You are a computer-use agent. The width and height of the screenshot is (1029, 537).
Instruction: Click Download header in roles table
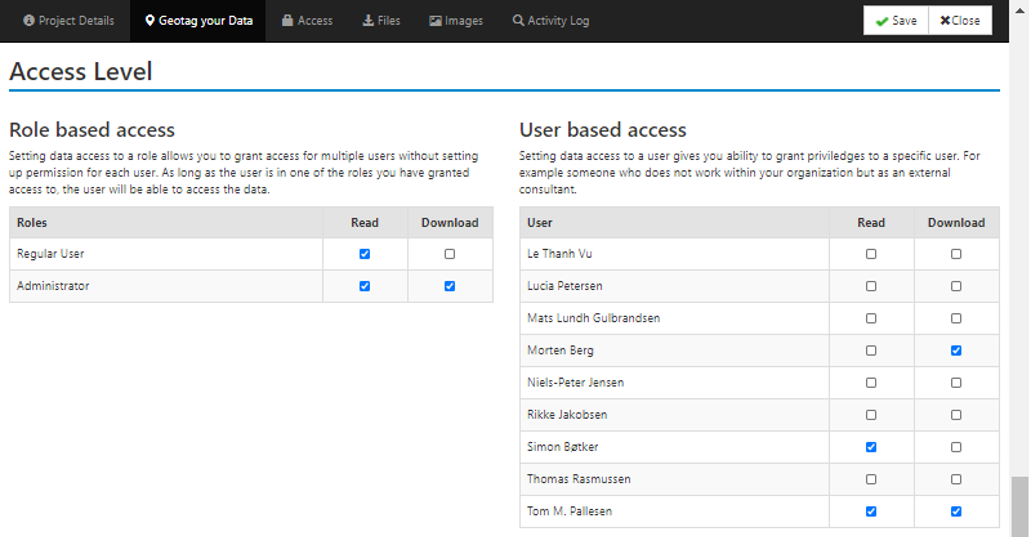click(x=450, y=223)
